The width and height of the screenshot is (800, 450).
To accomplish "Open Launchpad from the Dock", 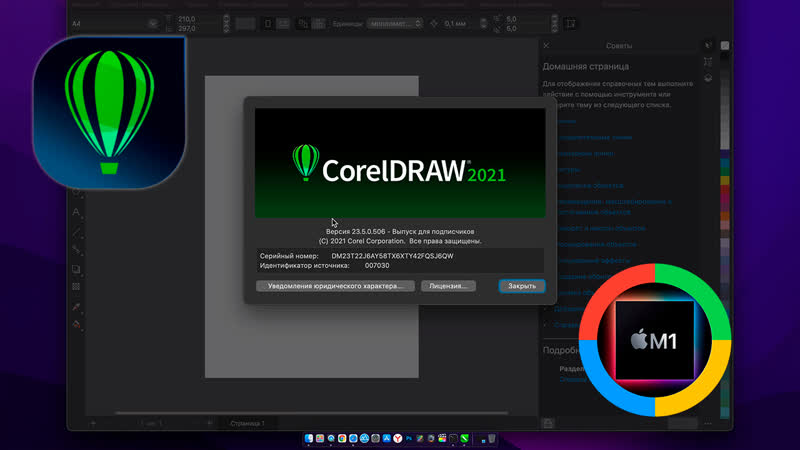I will 320,438.
